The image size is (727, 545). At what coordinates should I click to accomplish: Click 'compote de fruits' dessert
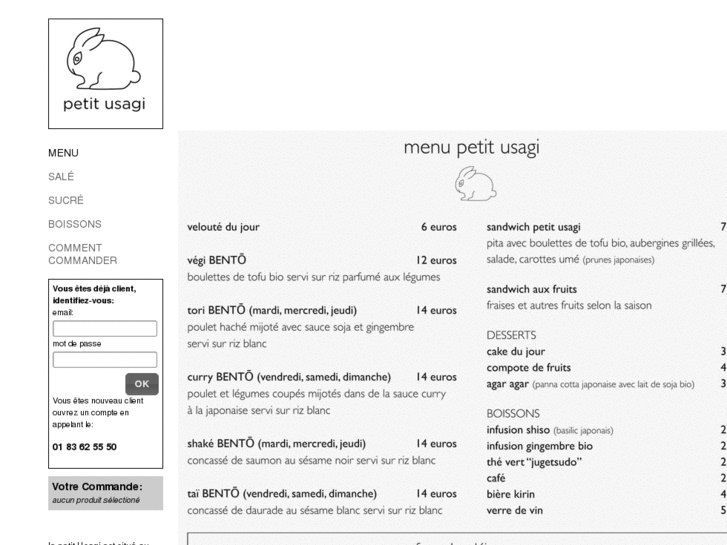coord(529,368)
